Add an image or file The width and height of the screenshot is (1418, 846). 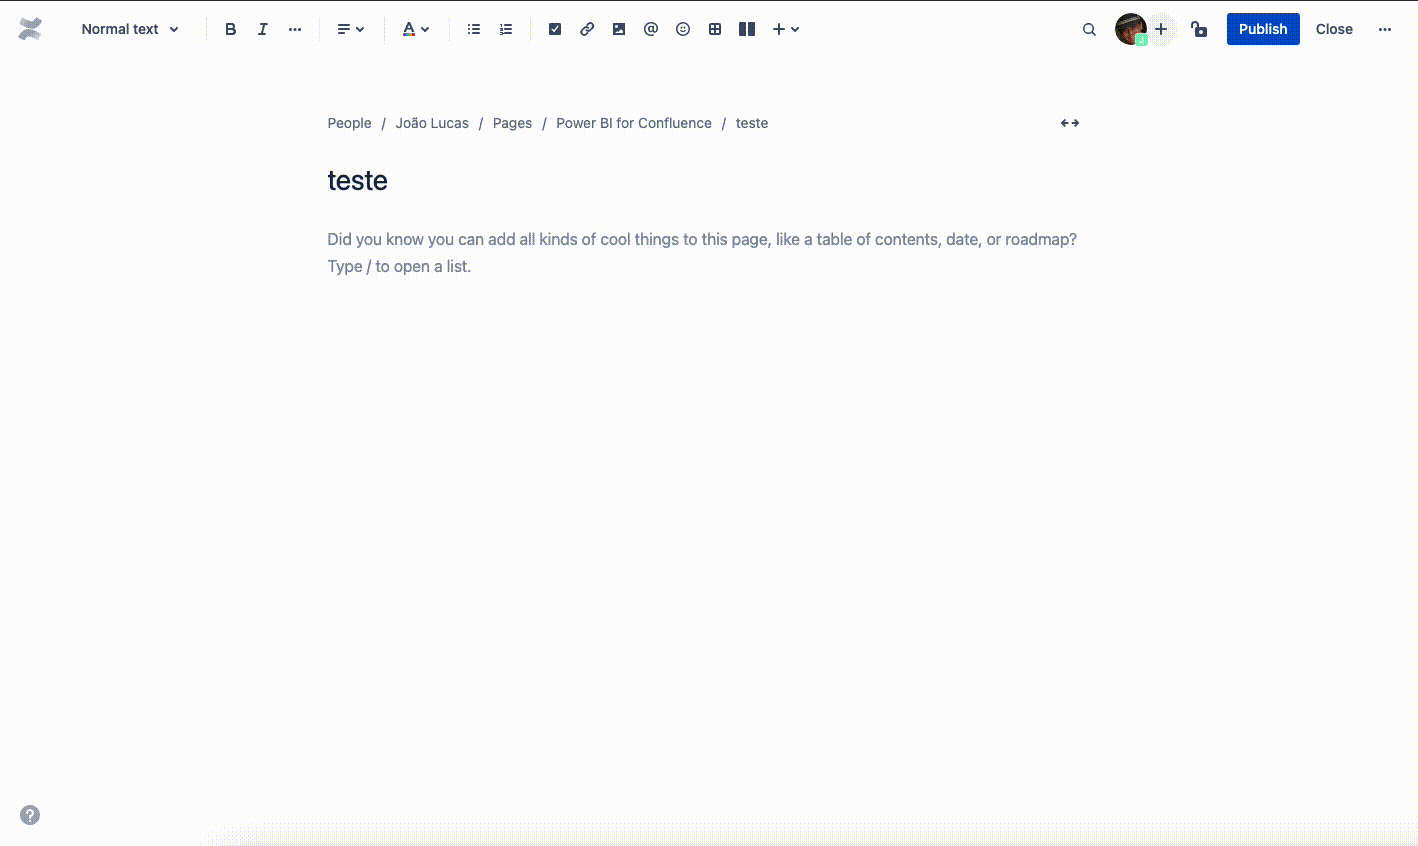pyautogui.click(x=619, y=29)
